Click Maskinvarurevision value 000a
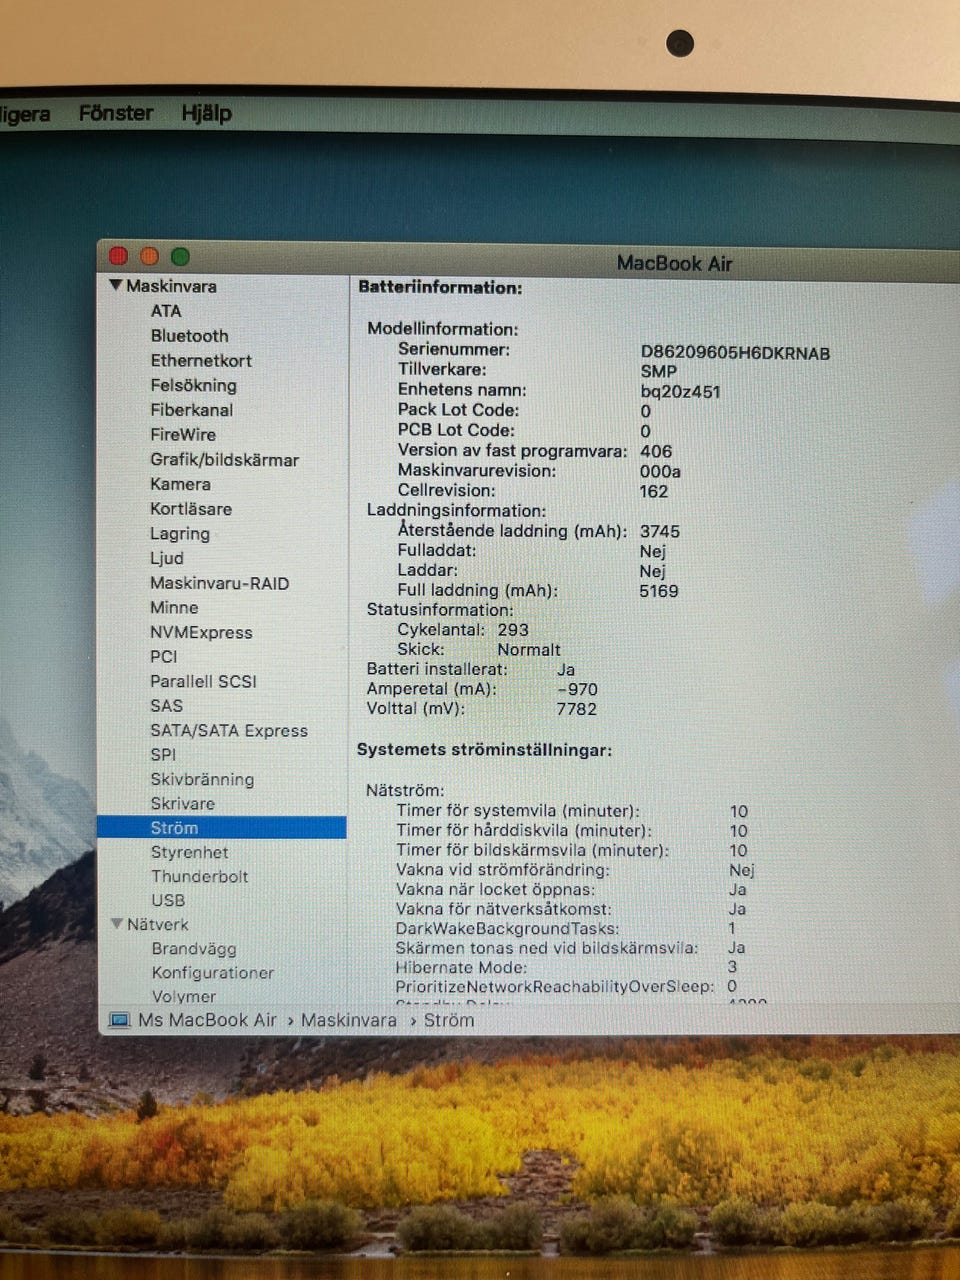The width and height of the screenshot is (960, 1280). pyautogui.click(x=660, y=471)
